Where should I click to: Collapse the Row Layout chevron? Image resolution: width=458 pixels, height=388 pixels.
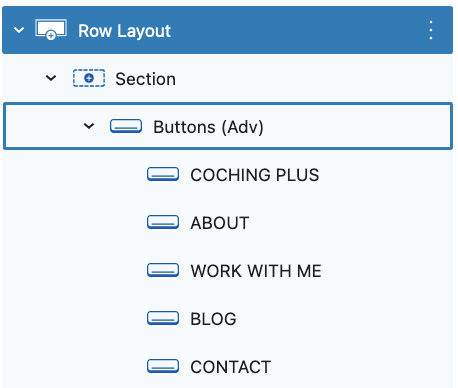[x=19, y=30]
